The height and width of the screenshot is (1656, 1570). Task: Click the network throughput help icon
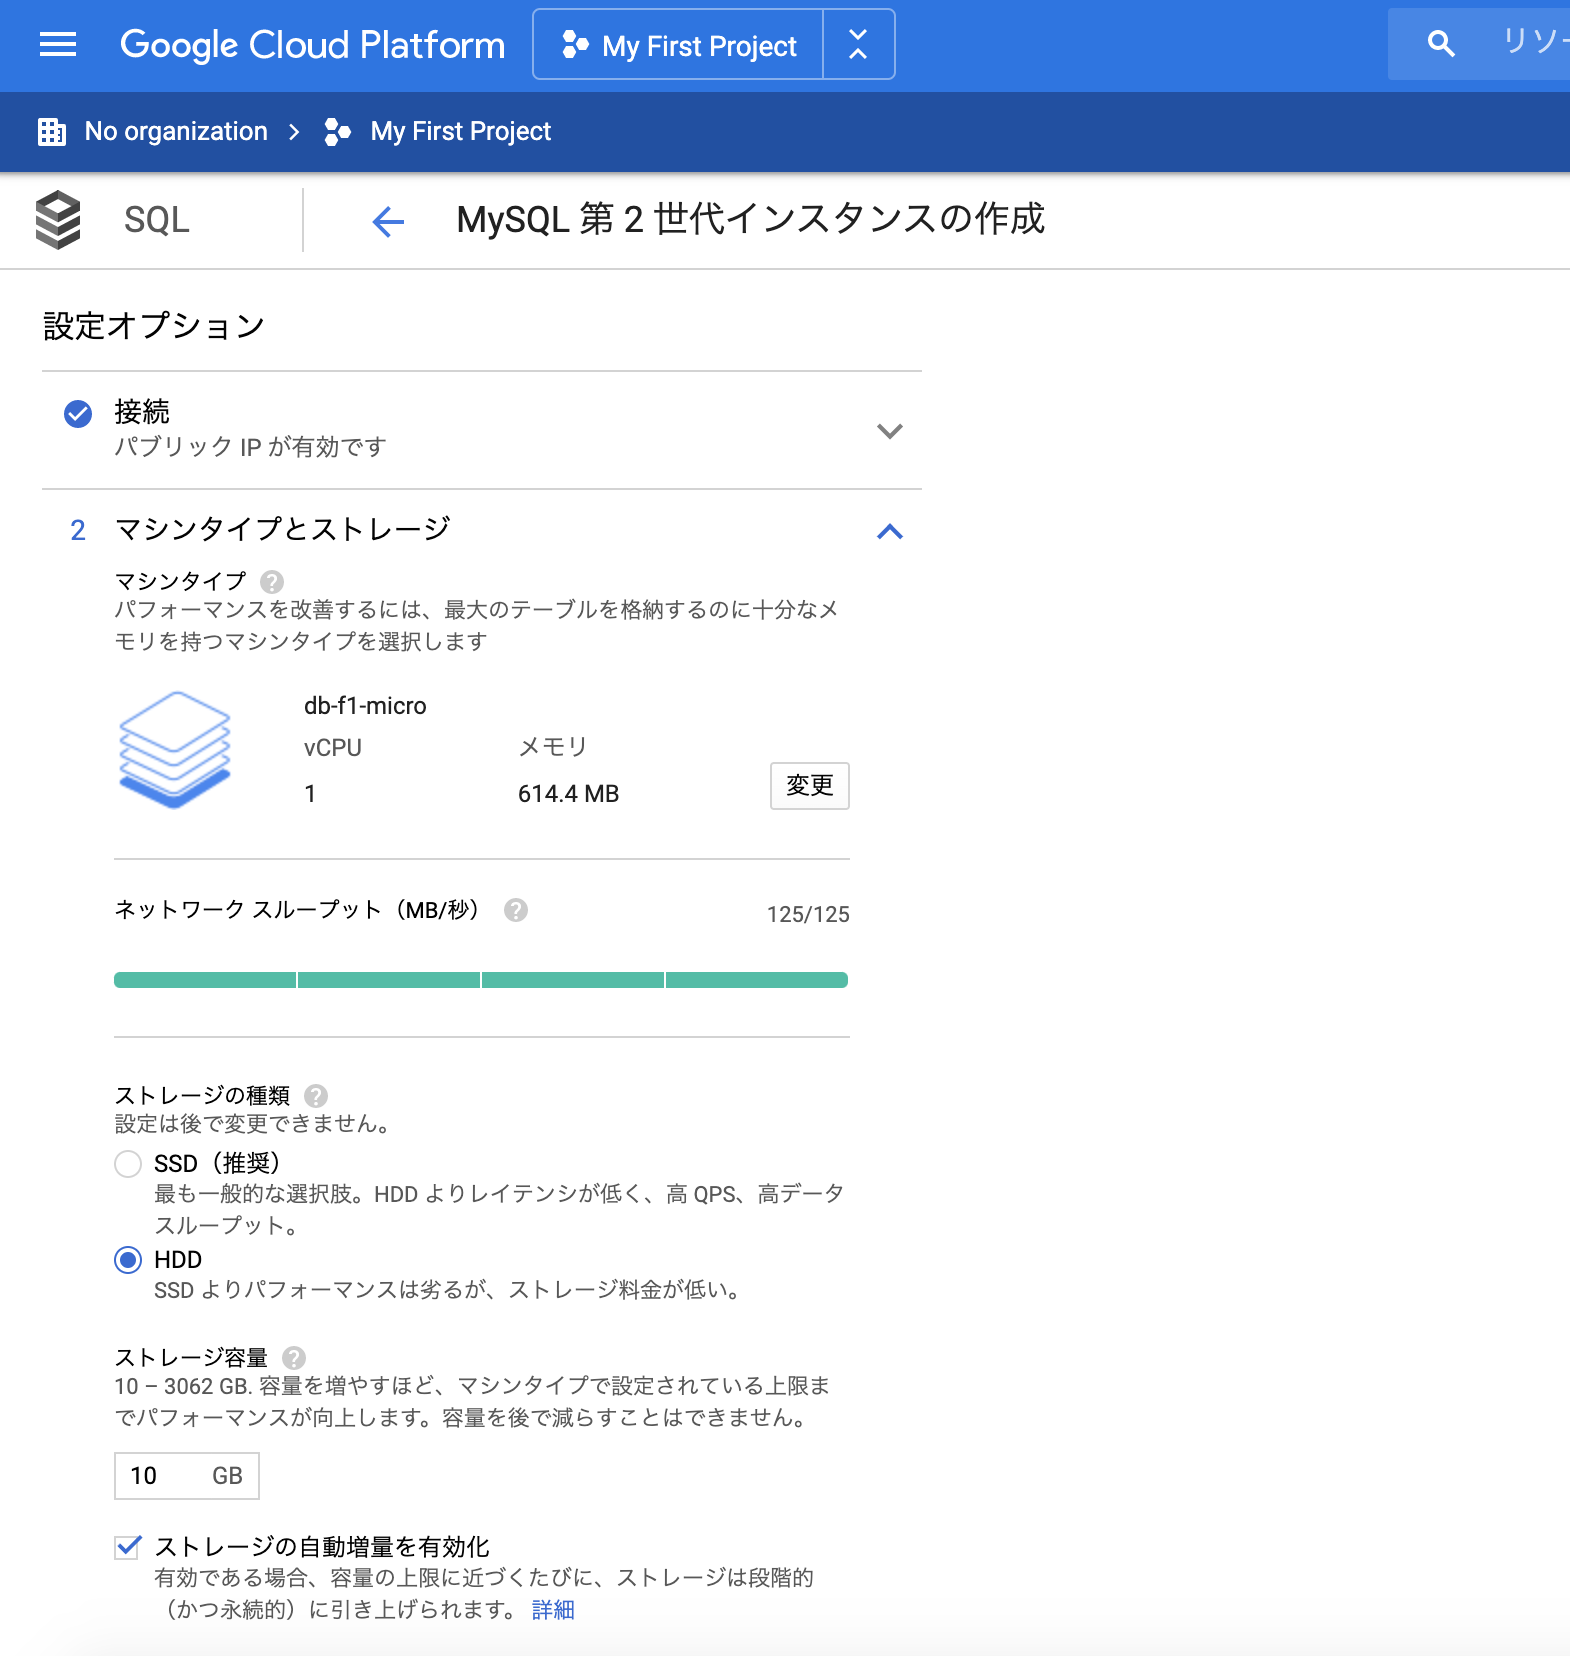(516, 910)
